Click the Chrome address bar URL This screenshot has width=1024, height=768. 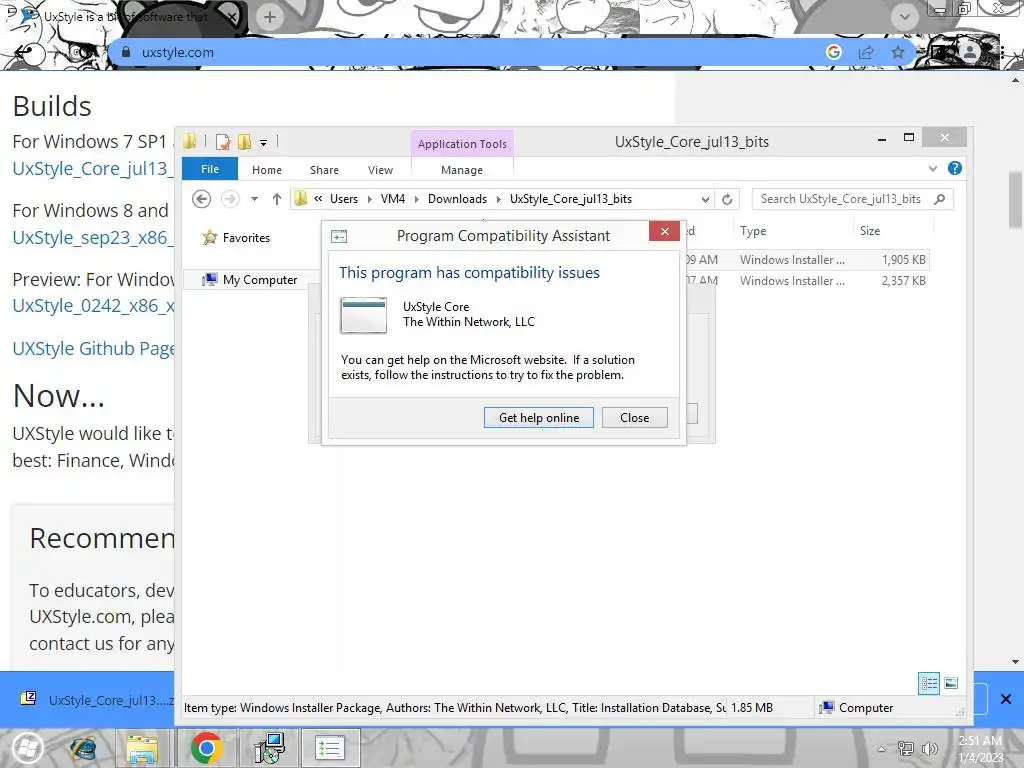coord(178,53)
